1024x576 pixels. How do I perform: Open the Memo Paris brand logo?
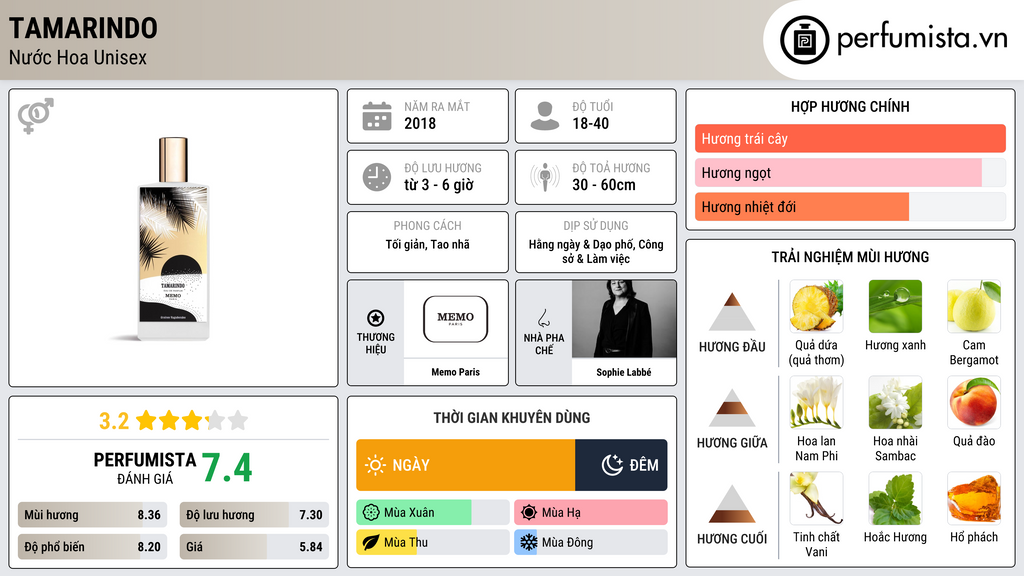coord(455,319)
